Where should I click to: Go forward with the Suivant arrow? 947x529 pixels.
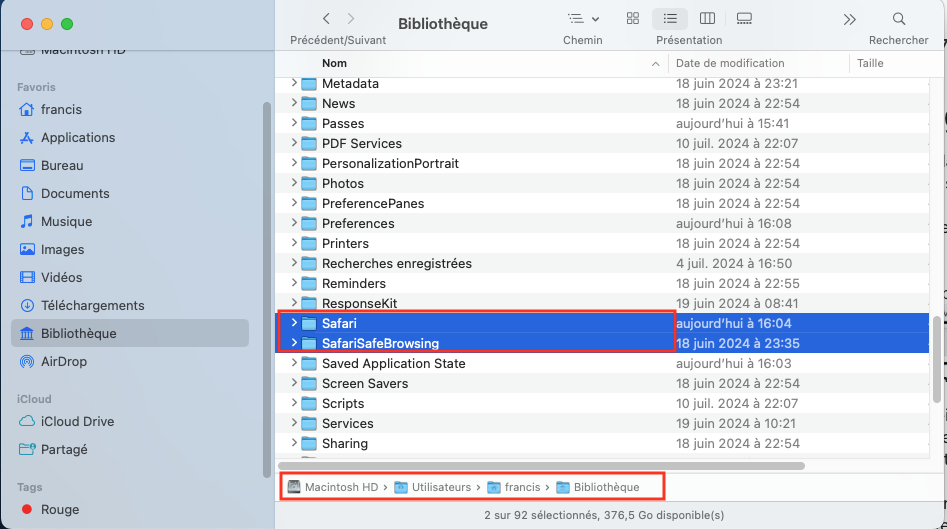[x=351, y=19]
